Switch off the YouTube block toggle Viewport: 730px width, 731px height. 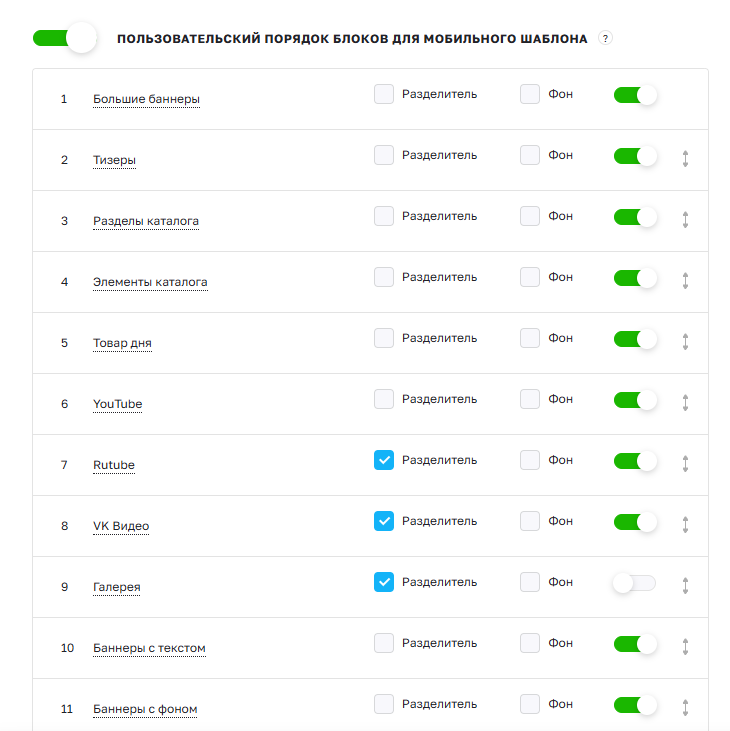point(635,400)
